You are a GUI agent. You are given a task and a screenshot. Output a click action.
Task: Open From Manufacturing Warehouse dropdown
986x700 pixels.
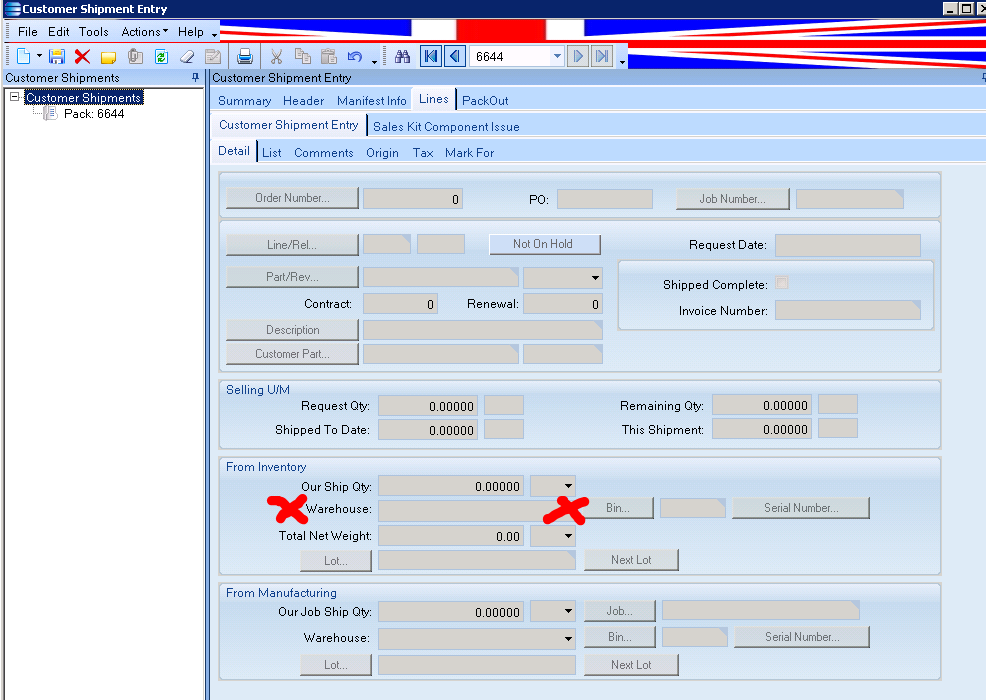(568, 638)
